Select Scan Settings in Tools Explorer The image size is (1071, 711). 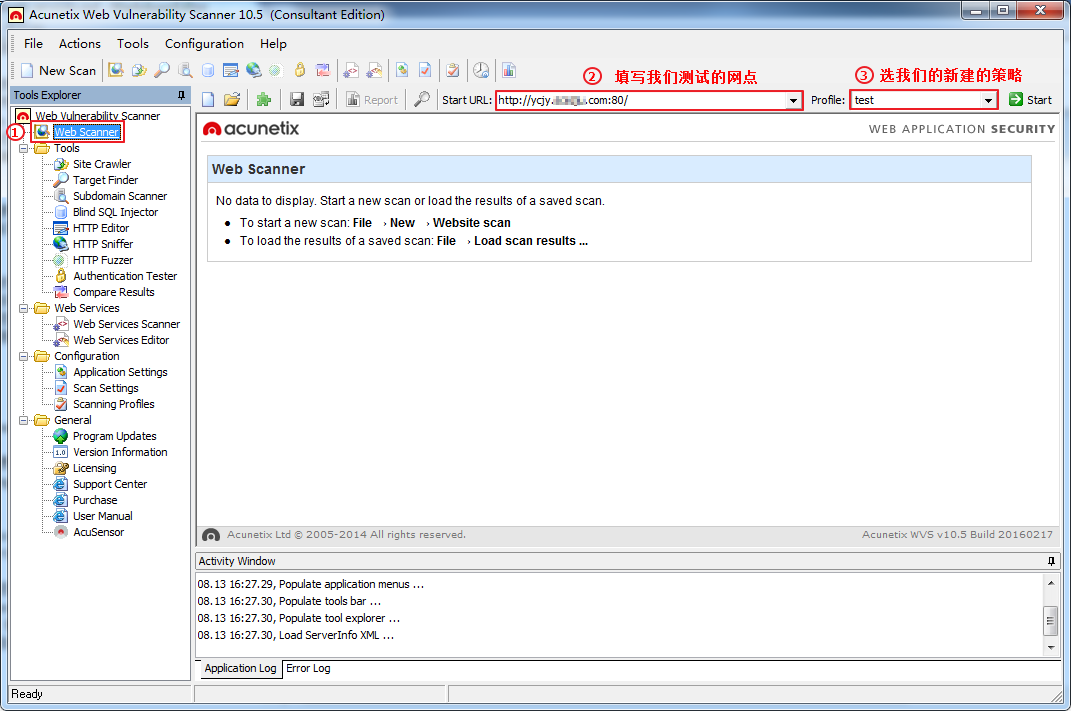click(x=105, y=388)
